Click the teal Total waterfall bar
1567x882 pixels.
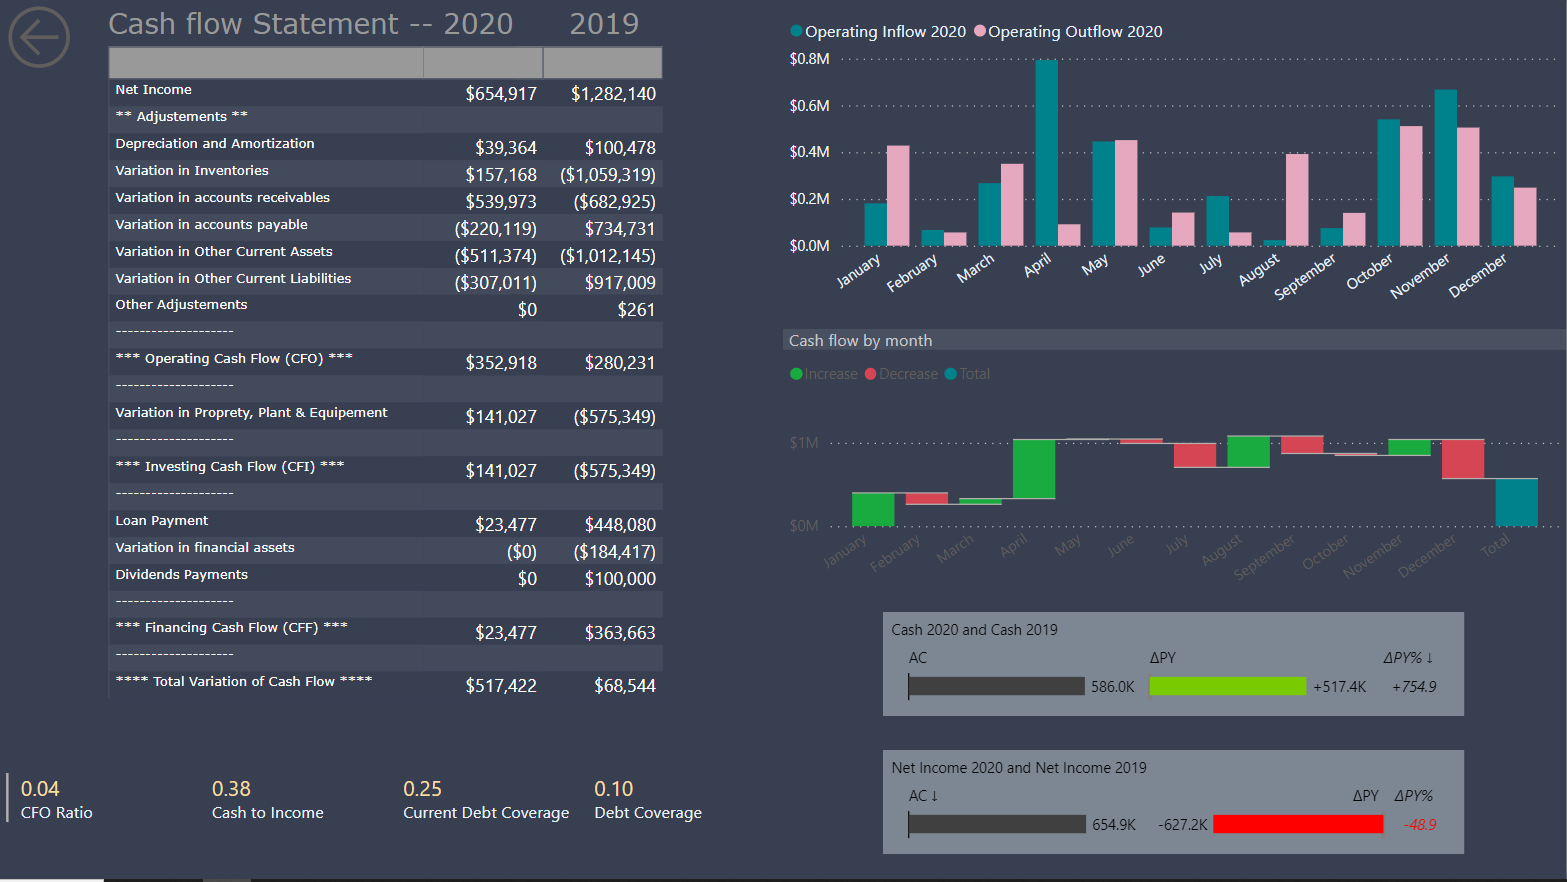click(1516, 502)
